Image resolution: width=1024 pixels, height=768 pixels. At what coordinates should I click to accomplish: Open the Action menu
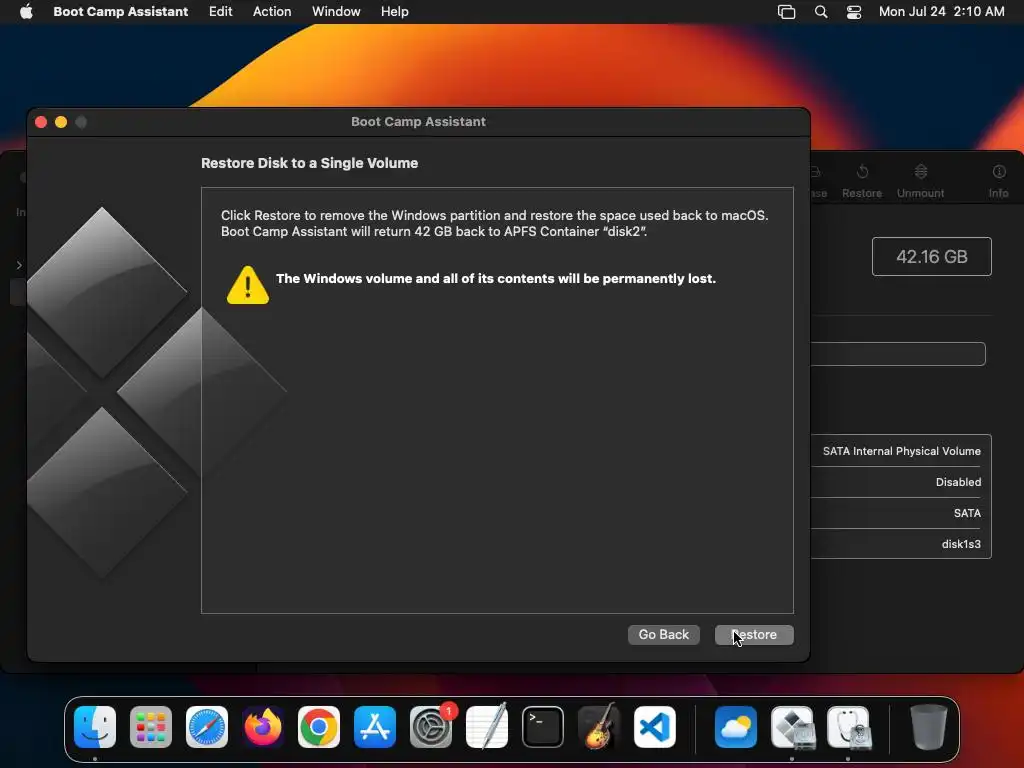tap(272, 12)
